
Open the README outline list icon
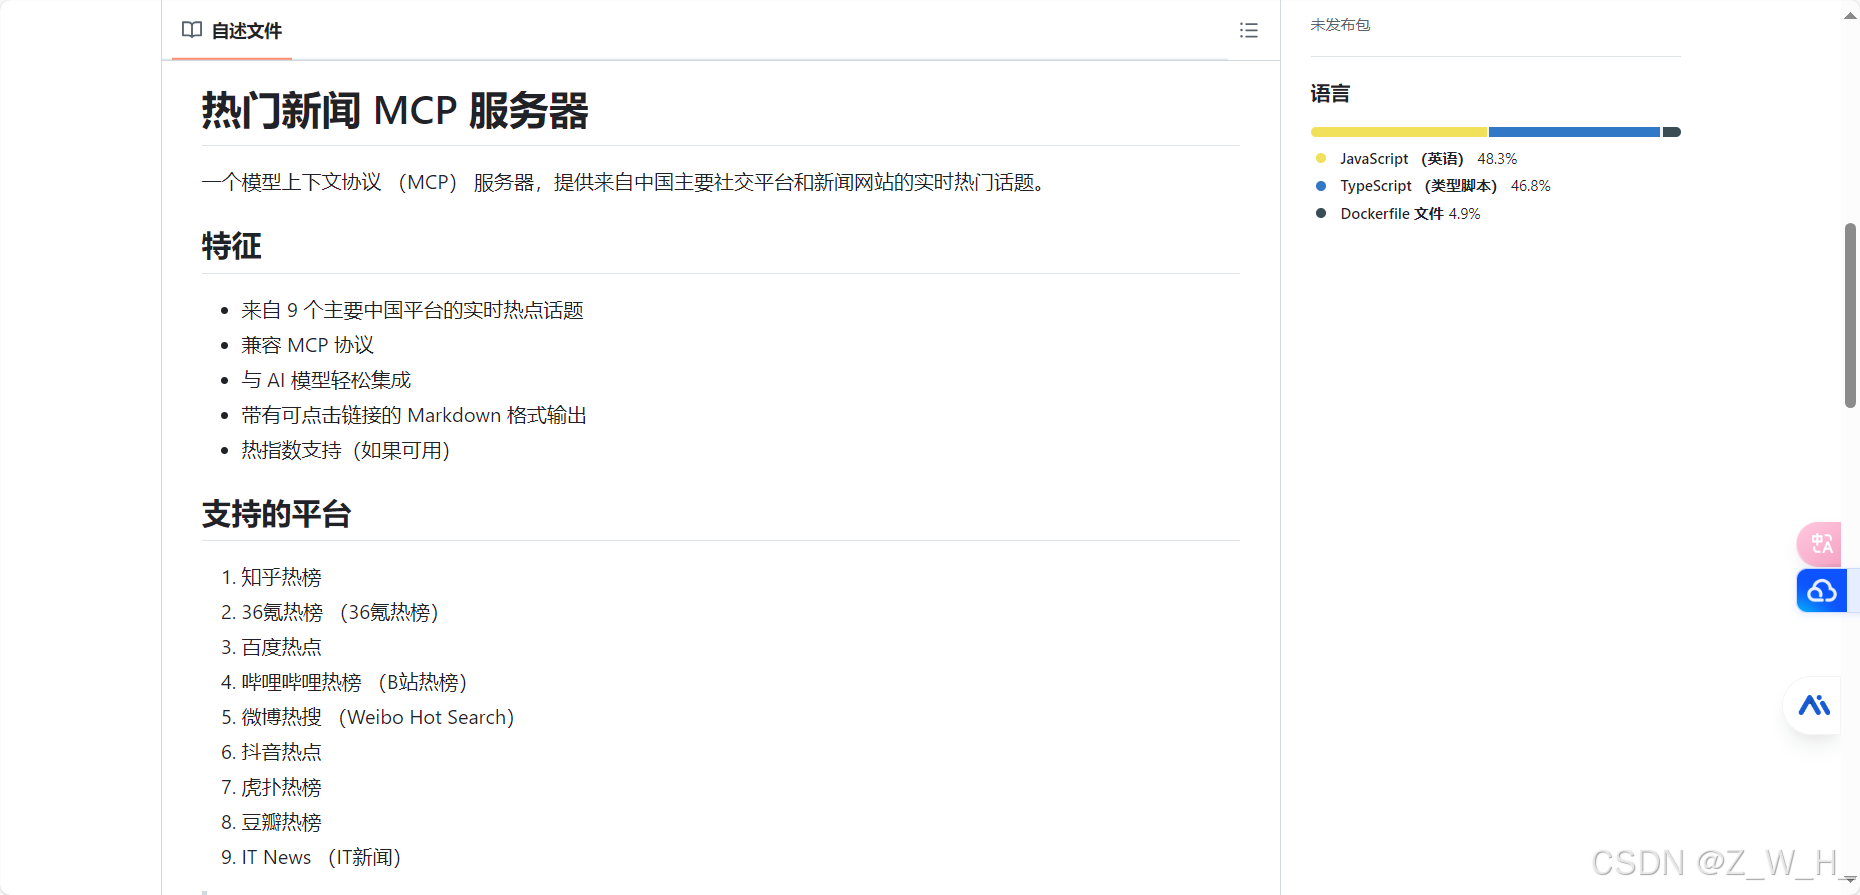coord(1248,30)
